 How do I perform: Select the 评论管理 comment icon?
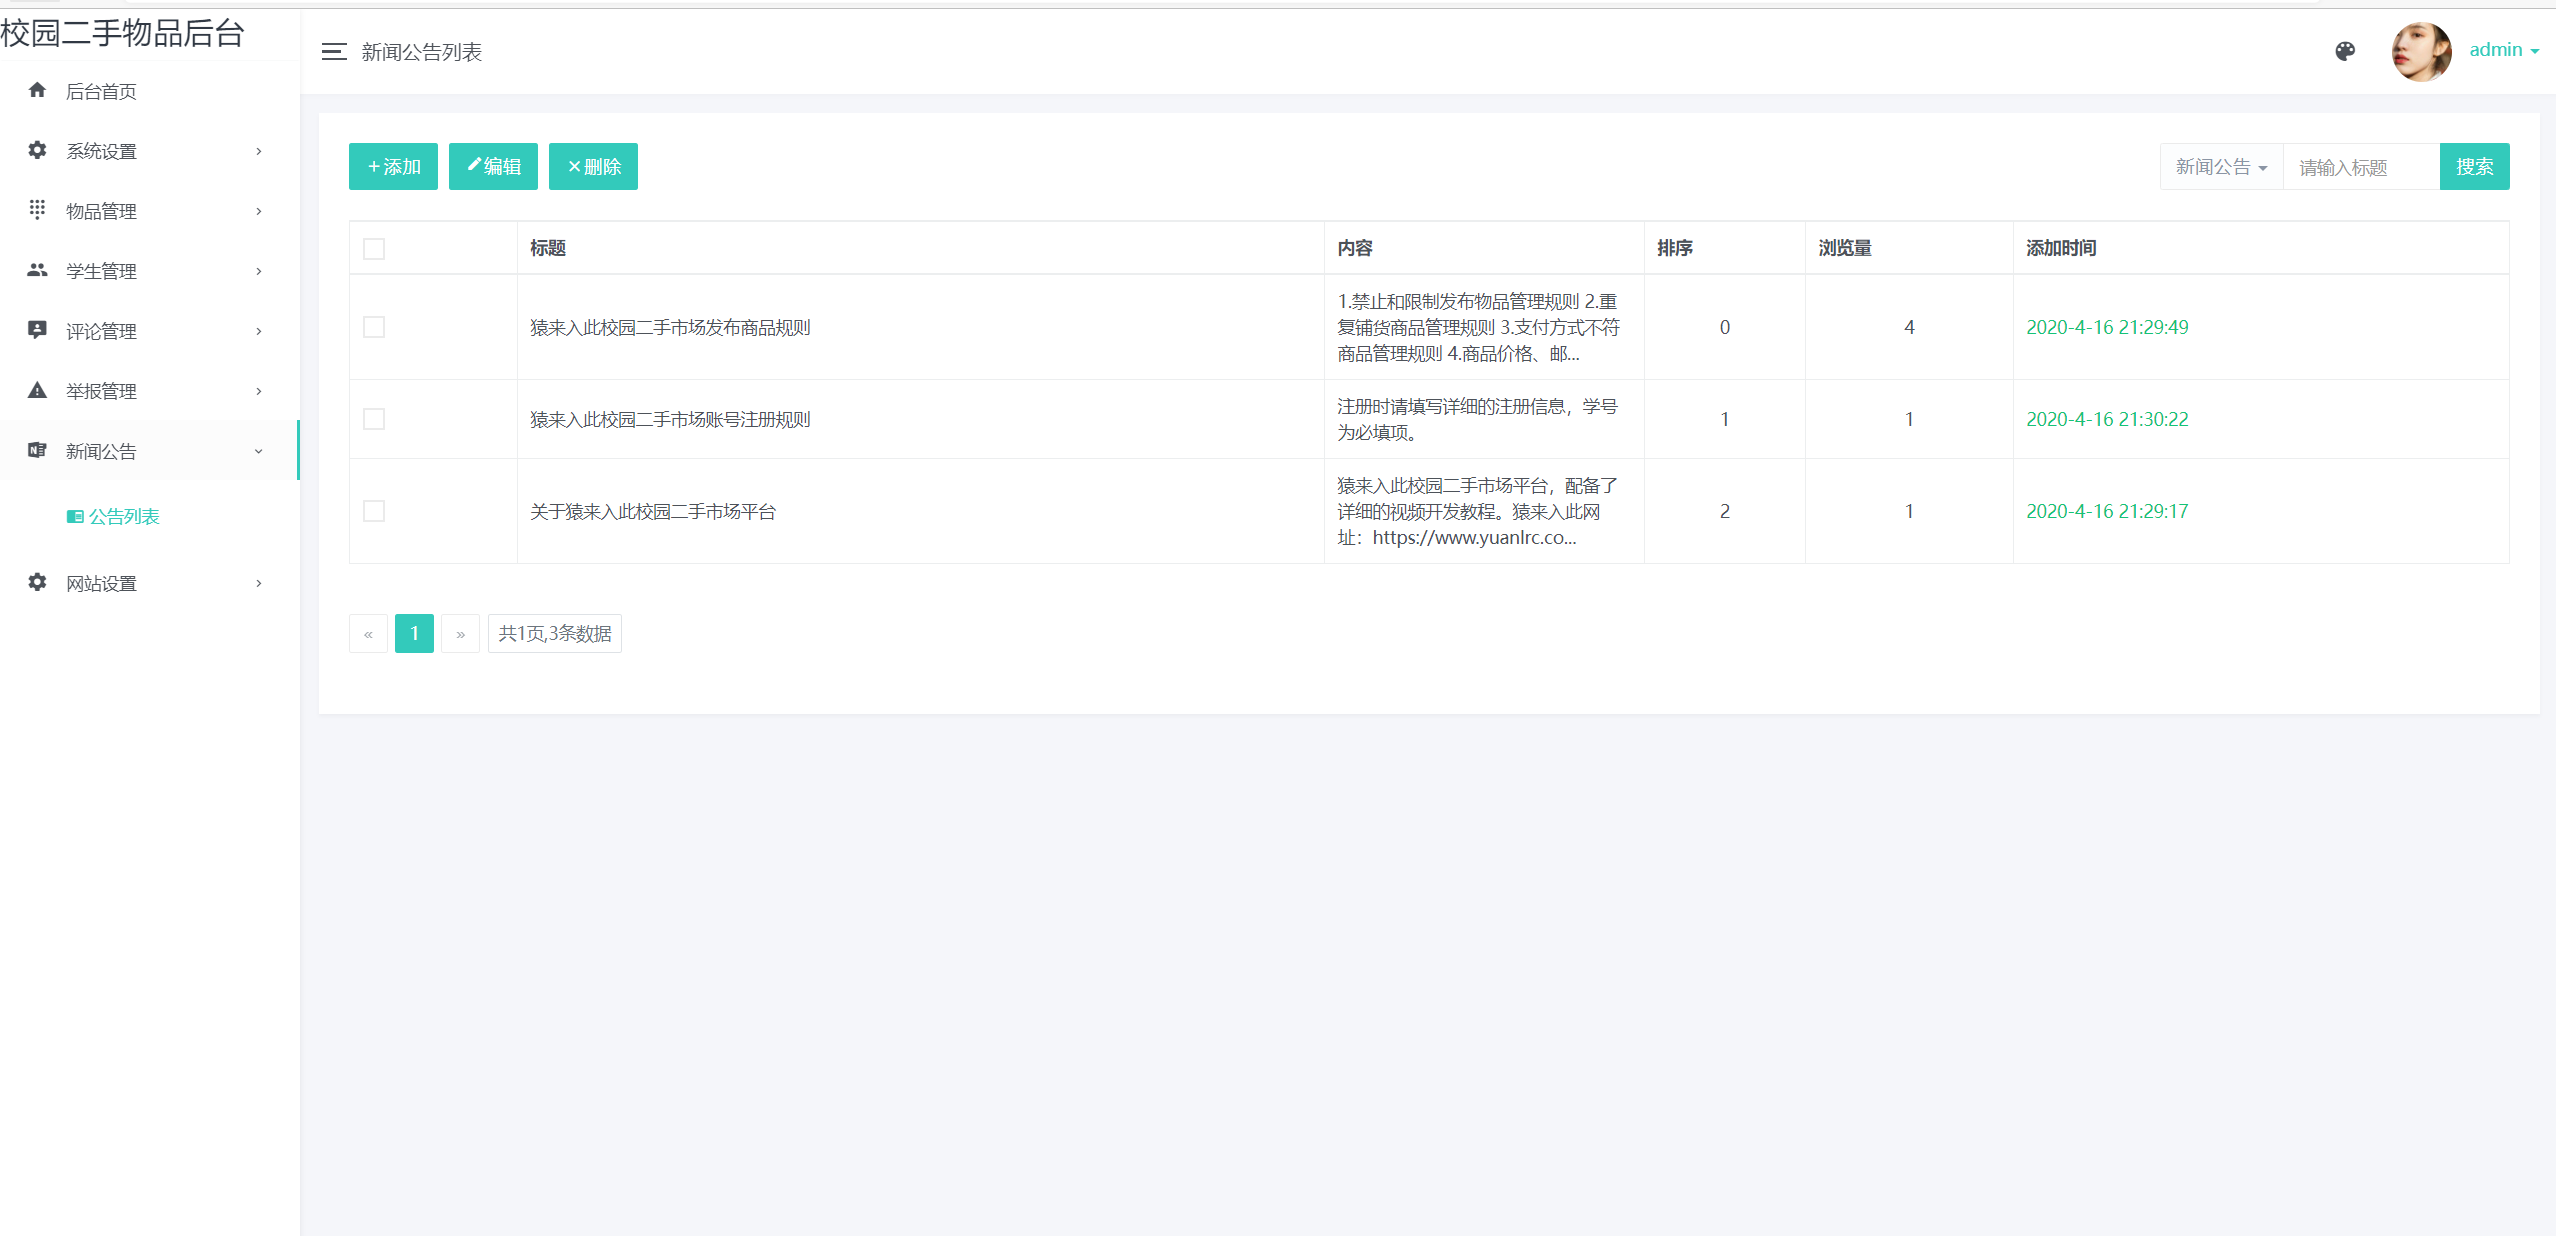click(x=37, y=330)
